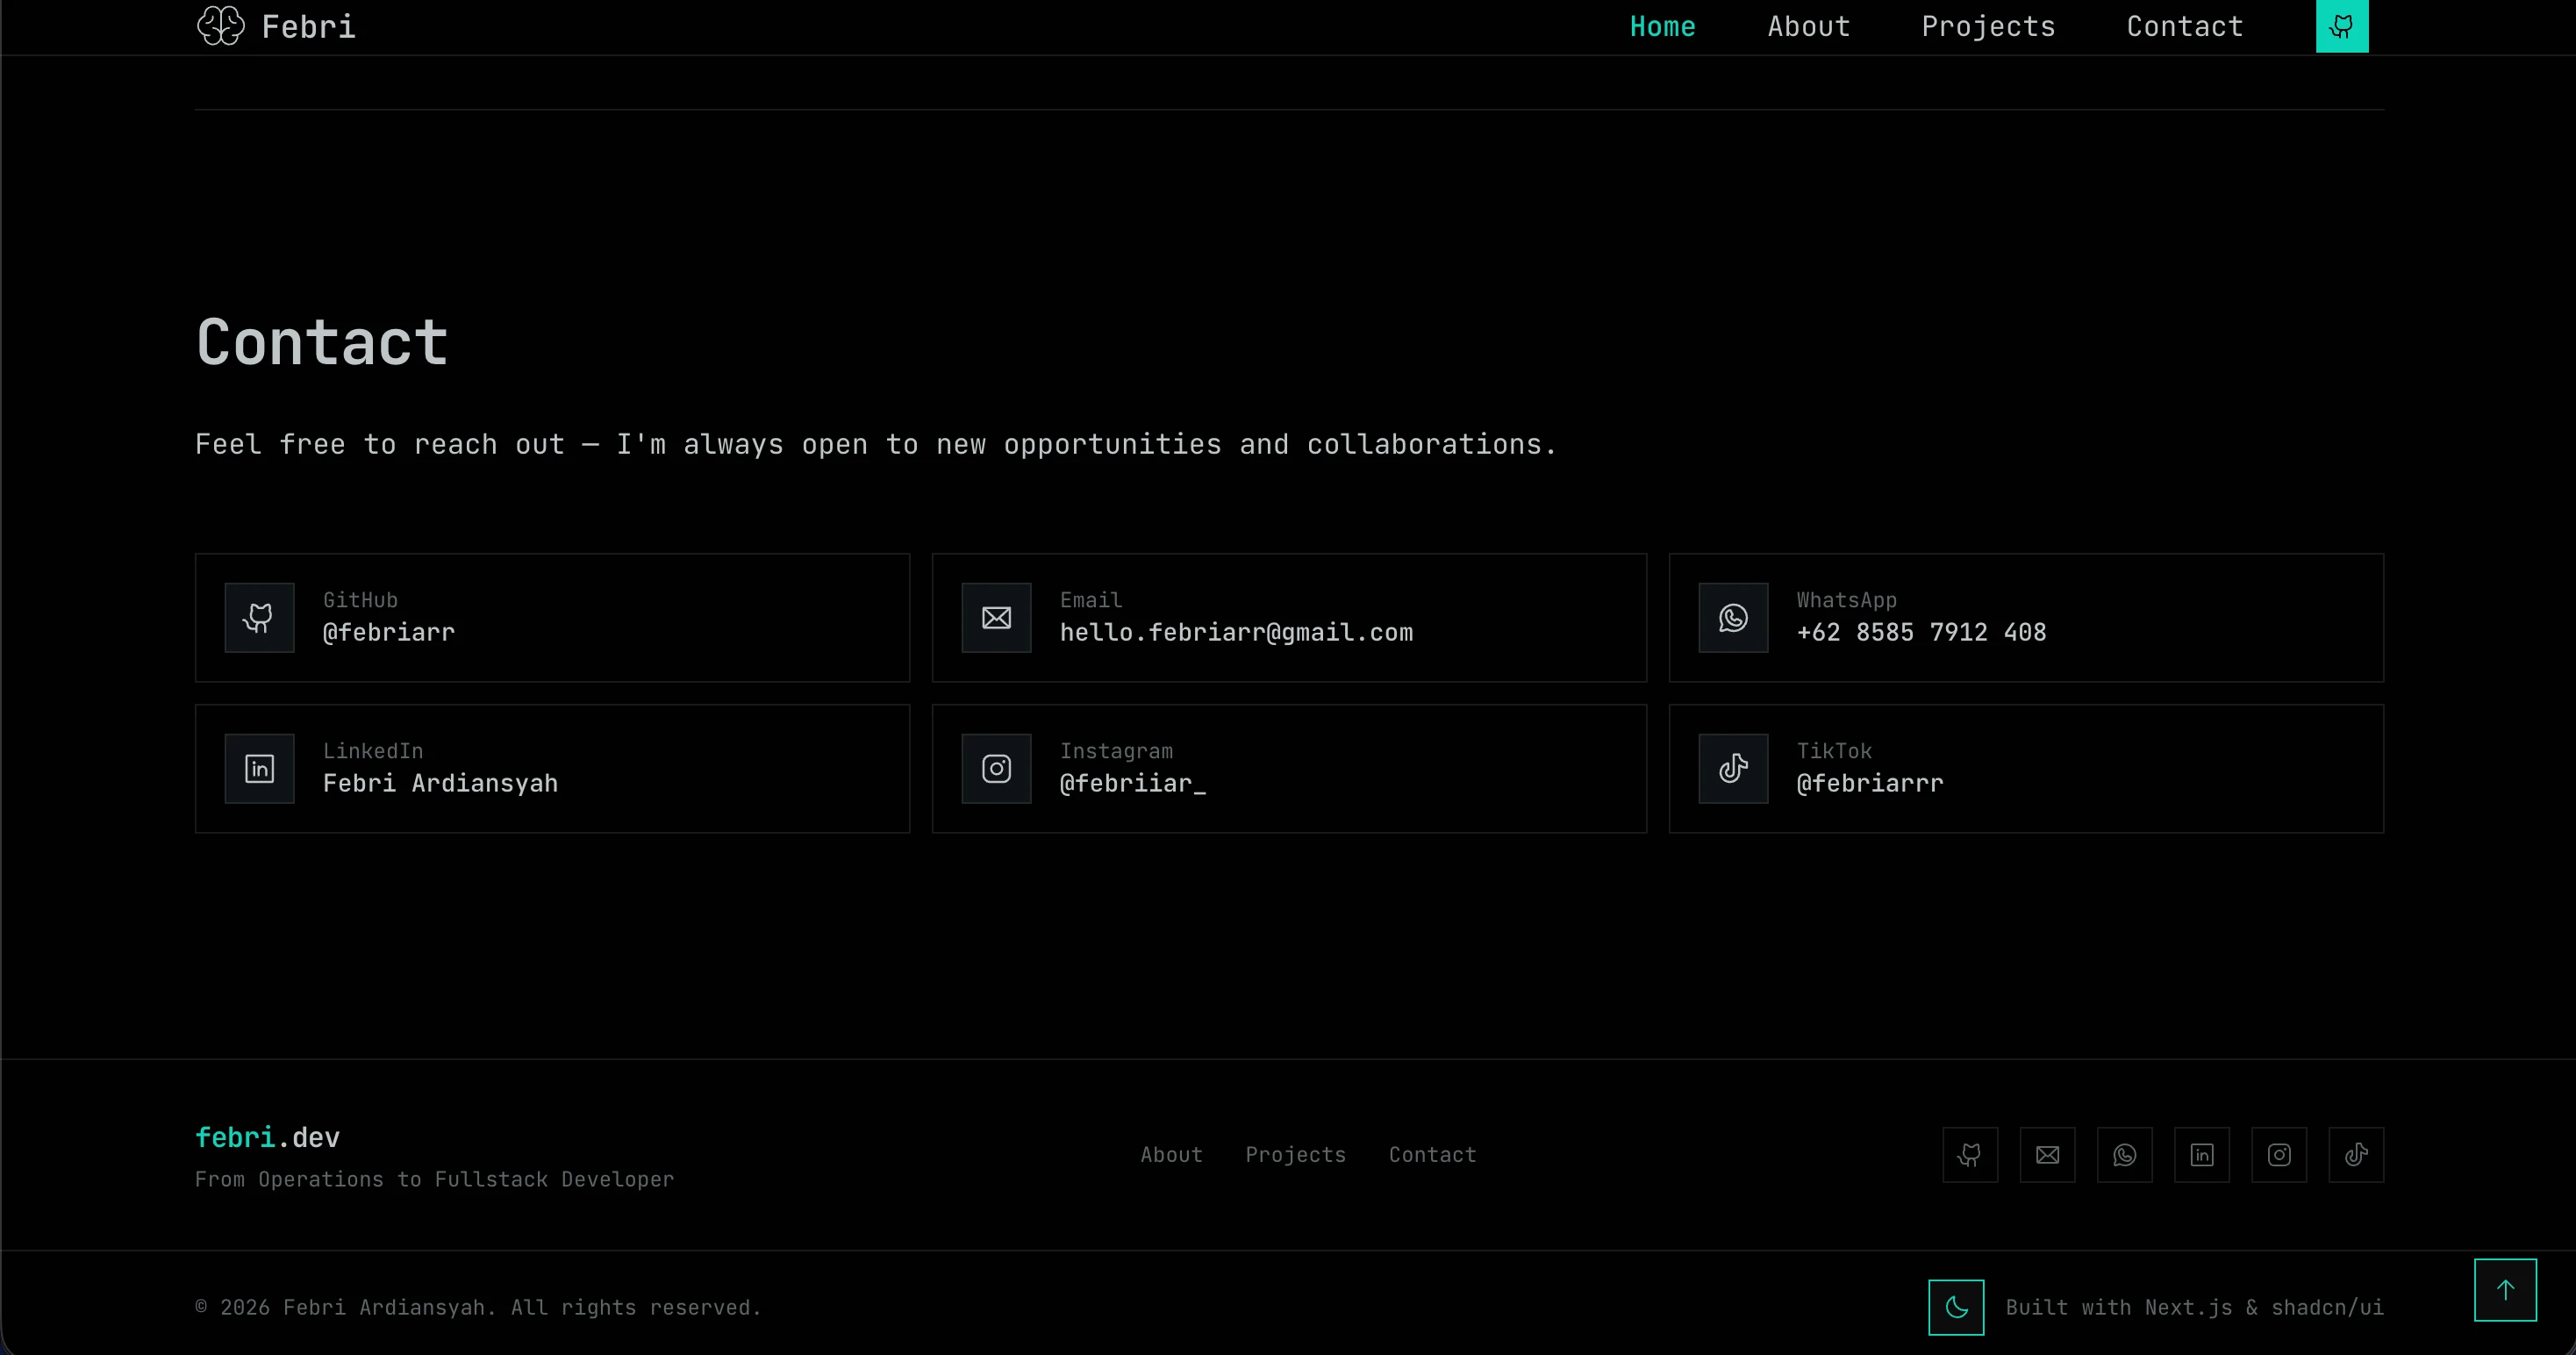This screenshot has width=2576, height=1355.
Task: Open the +62 8585 7912 408 WhatsApp number
Action: [x=1921, y=633]
